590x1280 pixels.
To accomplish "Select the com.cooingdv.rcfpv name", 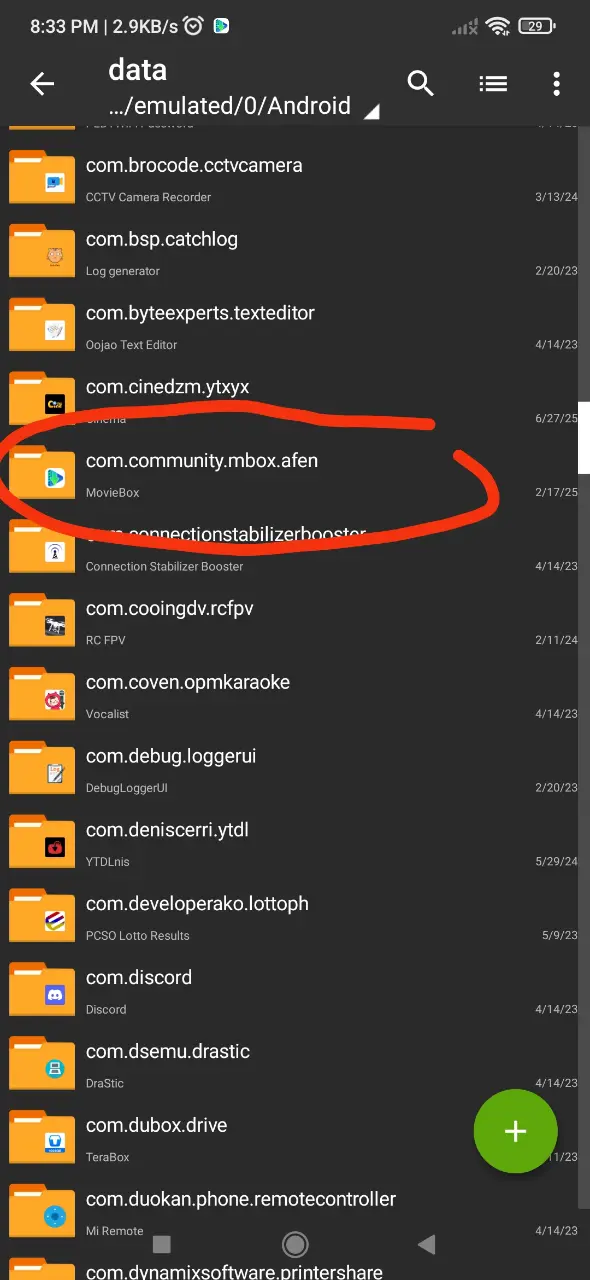I will (170, 608).
